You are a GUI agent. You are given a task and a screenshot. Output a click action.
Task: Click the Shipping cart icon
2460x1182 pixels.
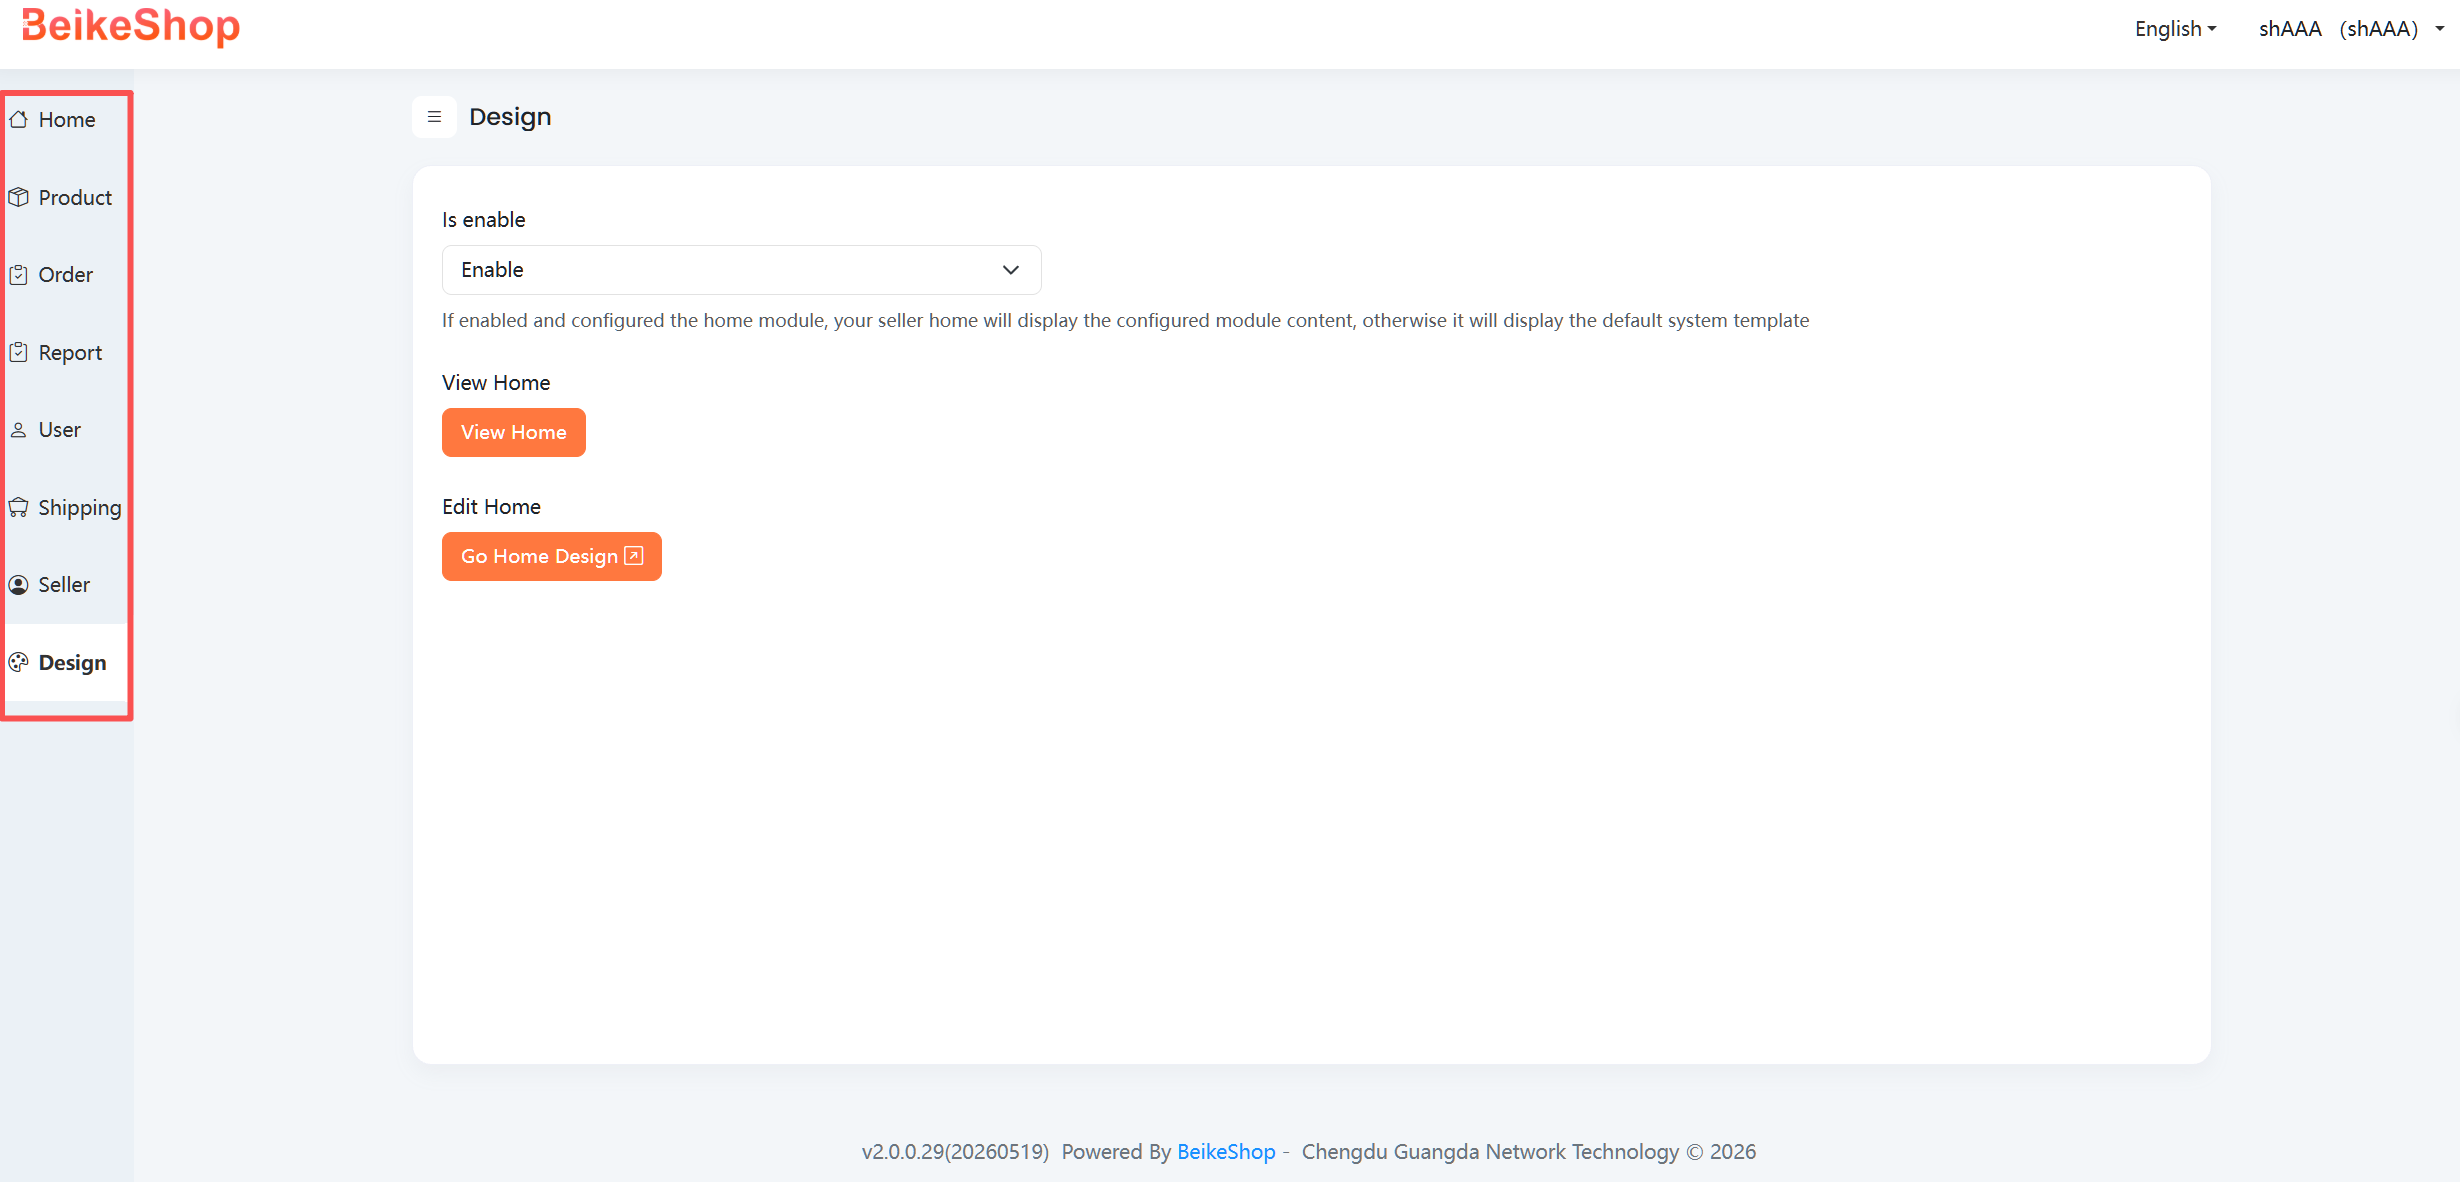[18, 508]
